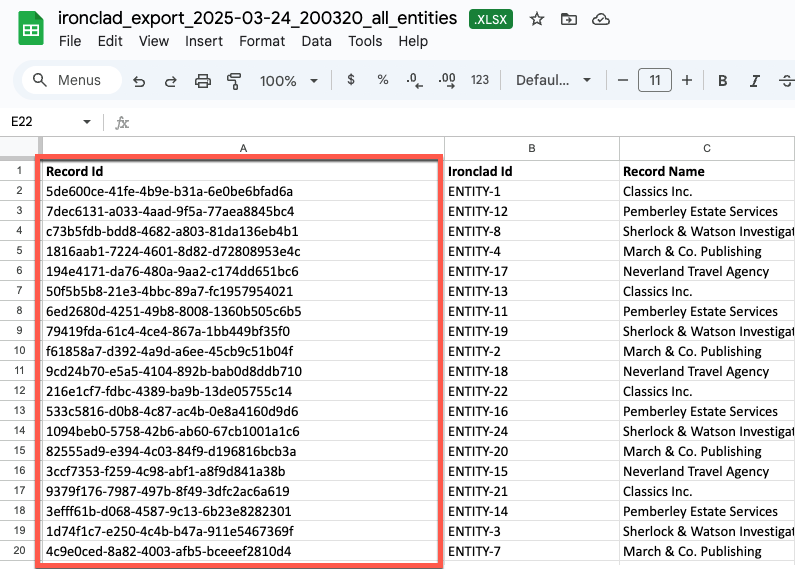Select column C header

(707, 148)
